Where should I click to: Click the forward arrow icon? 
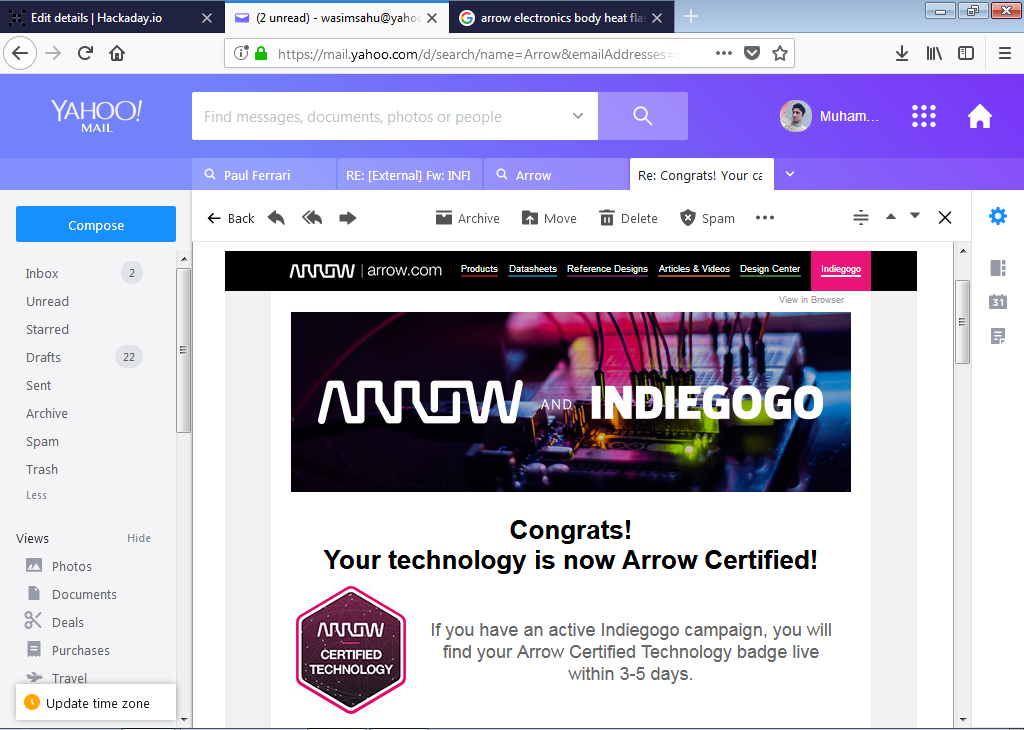348,218
